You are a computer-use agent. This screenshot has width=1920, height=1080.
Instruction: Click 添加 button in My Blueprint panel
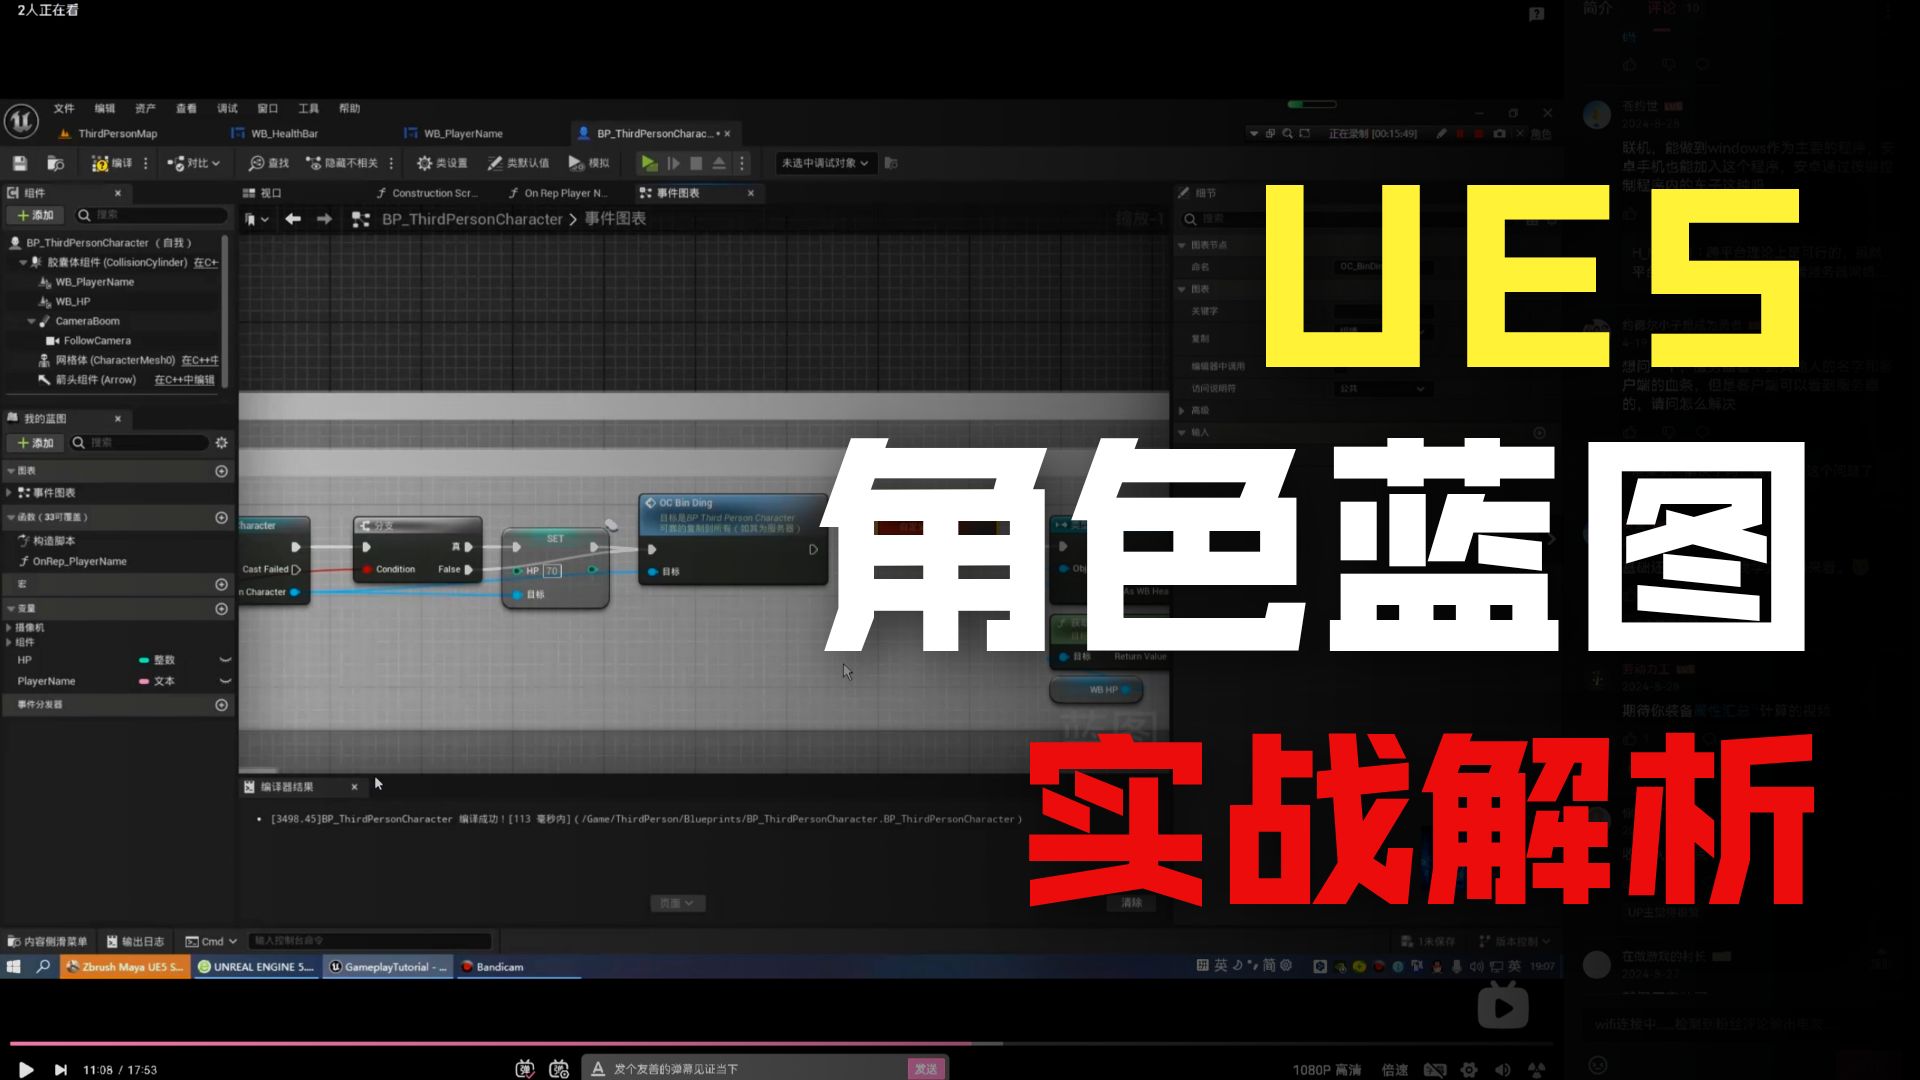click(x=35, y=443)
